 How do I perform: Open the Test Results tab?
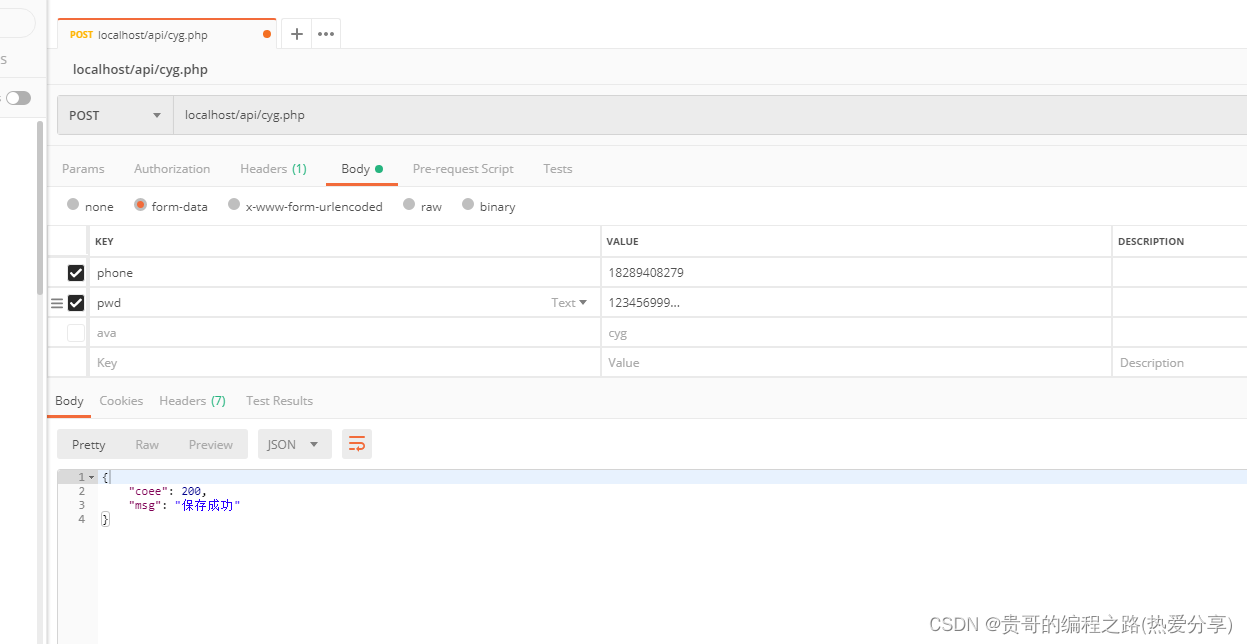pos(279,401)
